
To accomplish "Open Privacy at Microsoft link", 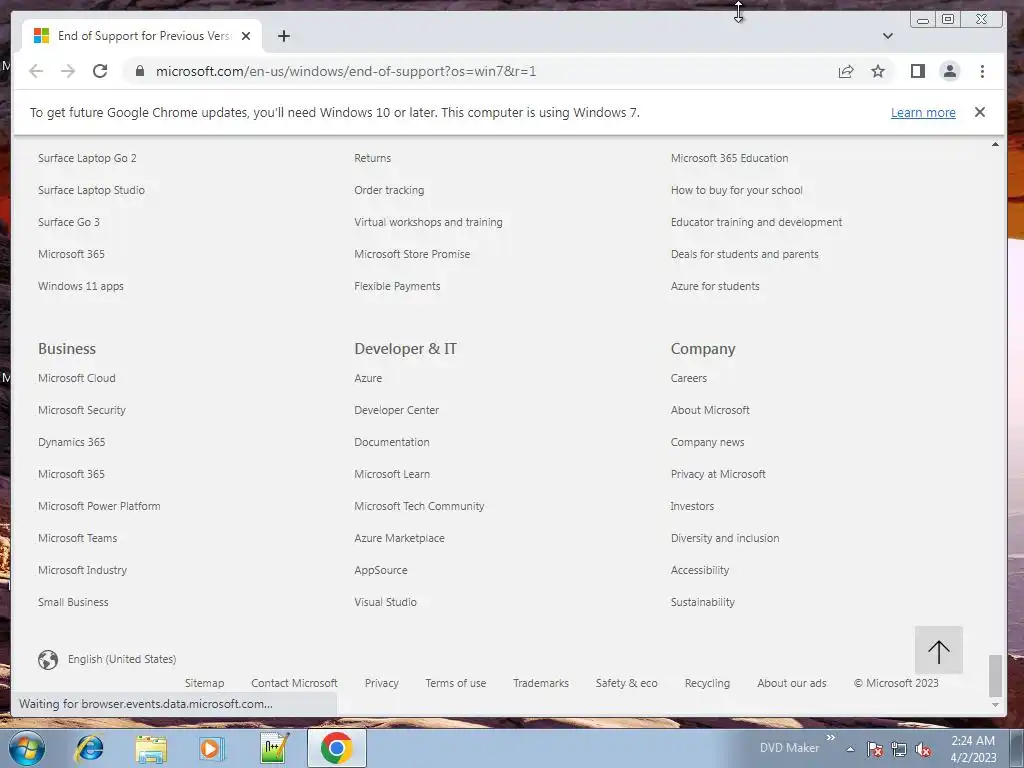I will tap(718, 474).
